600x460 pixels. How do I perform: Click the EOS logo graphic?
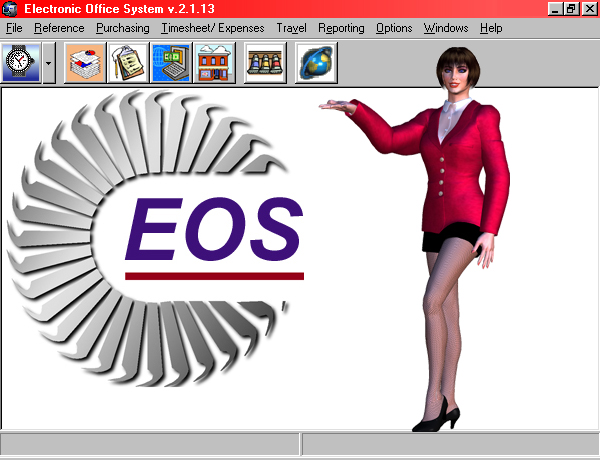[x=155, y=238]
